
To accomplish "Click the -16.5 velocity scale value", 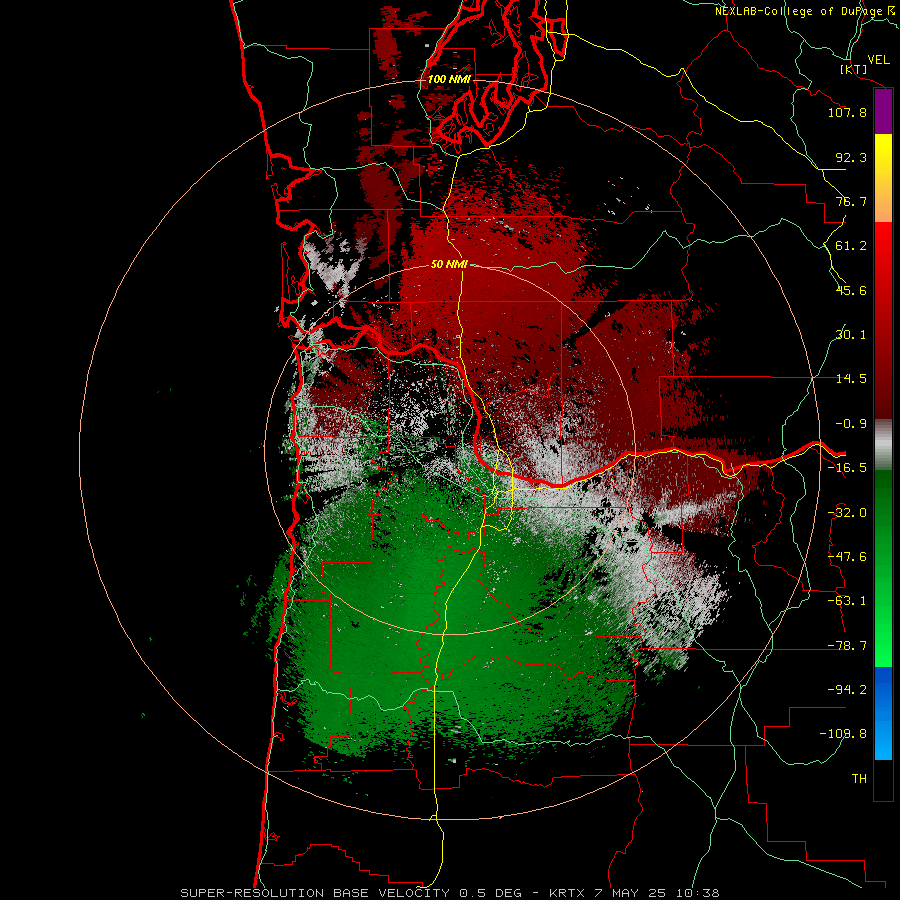I will pyautogui.click(x=847, y=468).
